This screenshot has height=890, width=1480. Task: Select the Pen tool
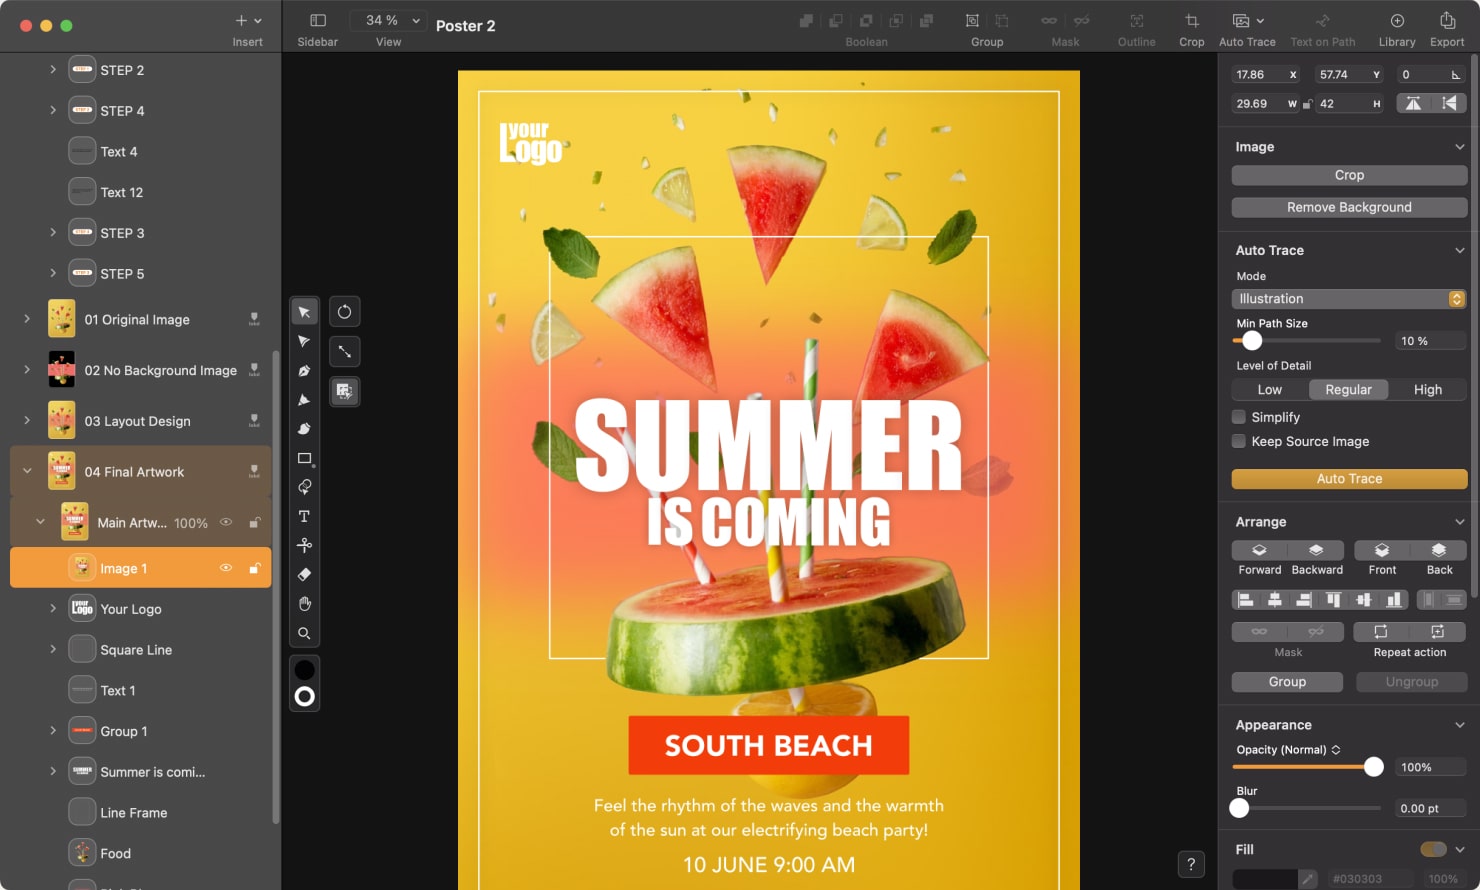pyautogui.click(x=304, y=370)
